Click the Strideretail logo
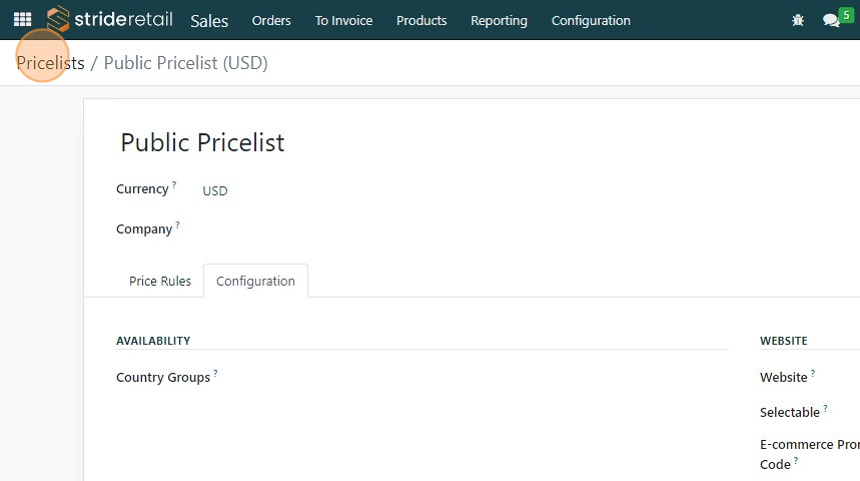860x481 pixels. pos(110,20)
